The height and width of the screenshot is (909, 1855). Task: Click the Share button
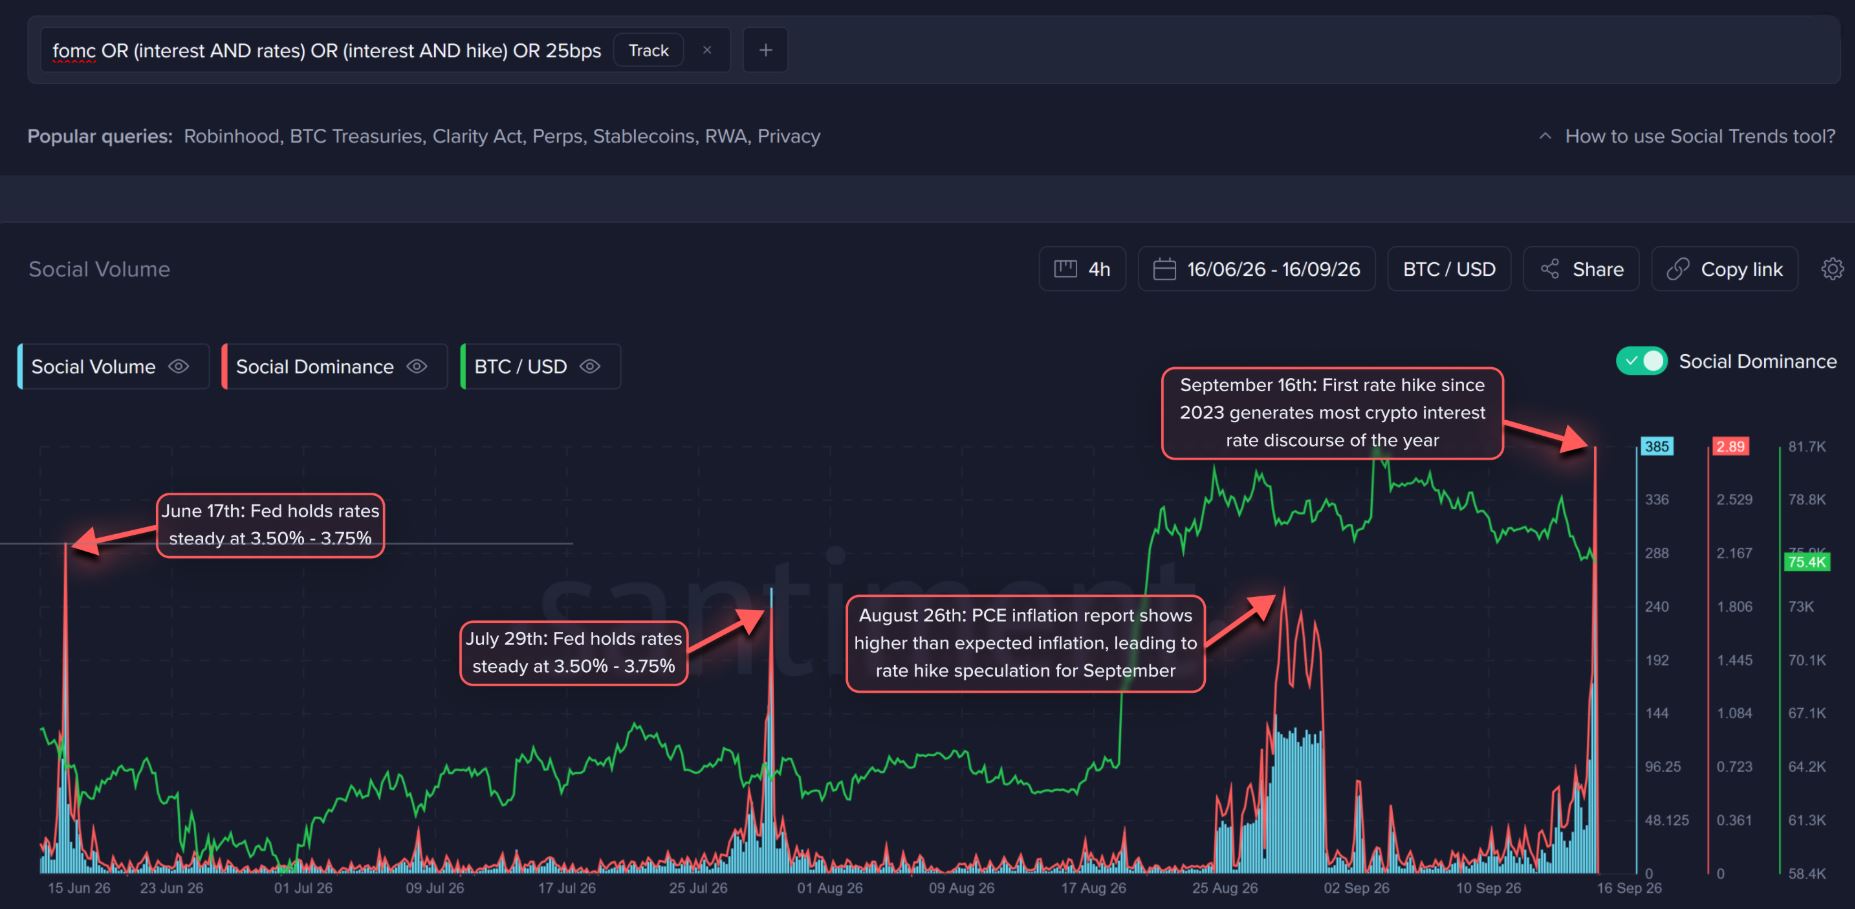point(1581,269)
